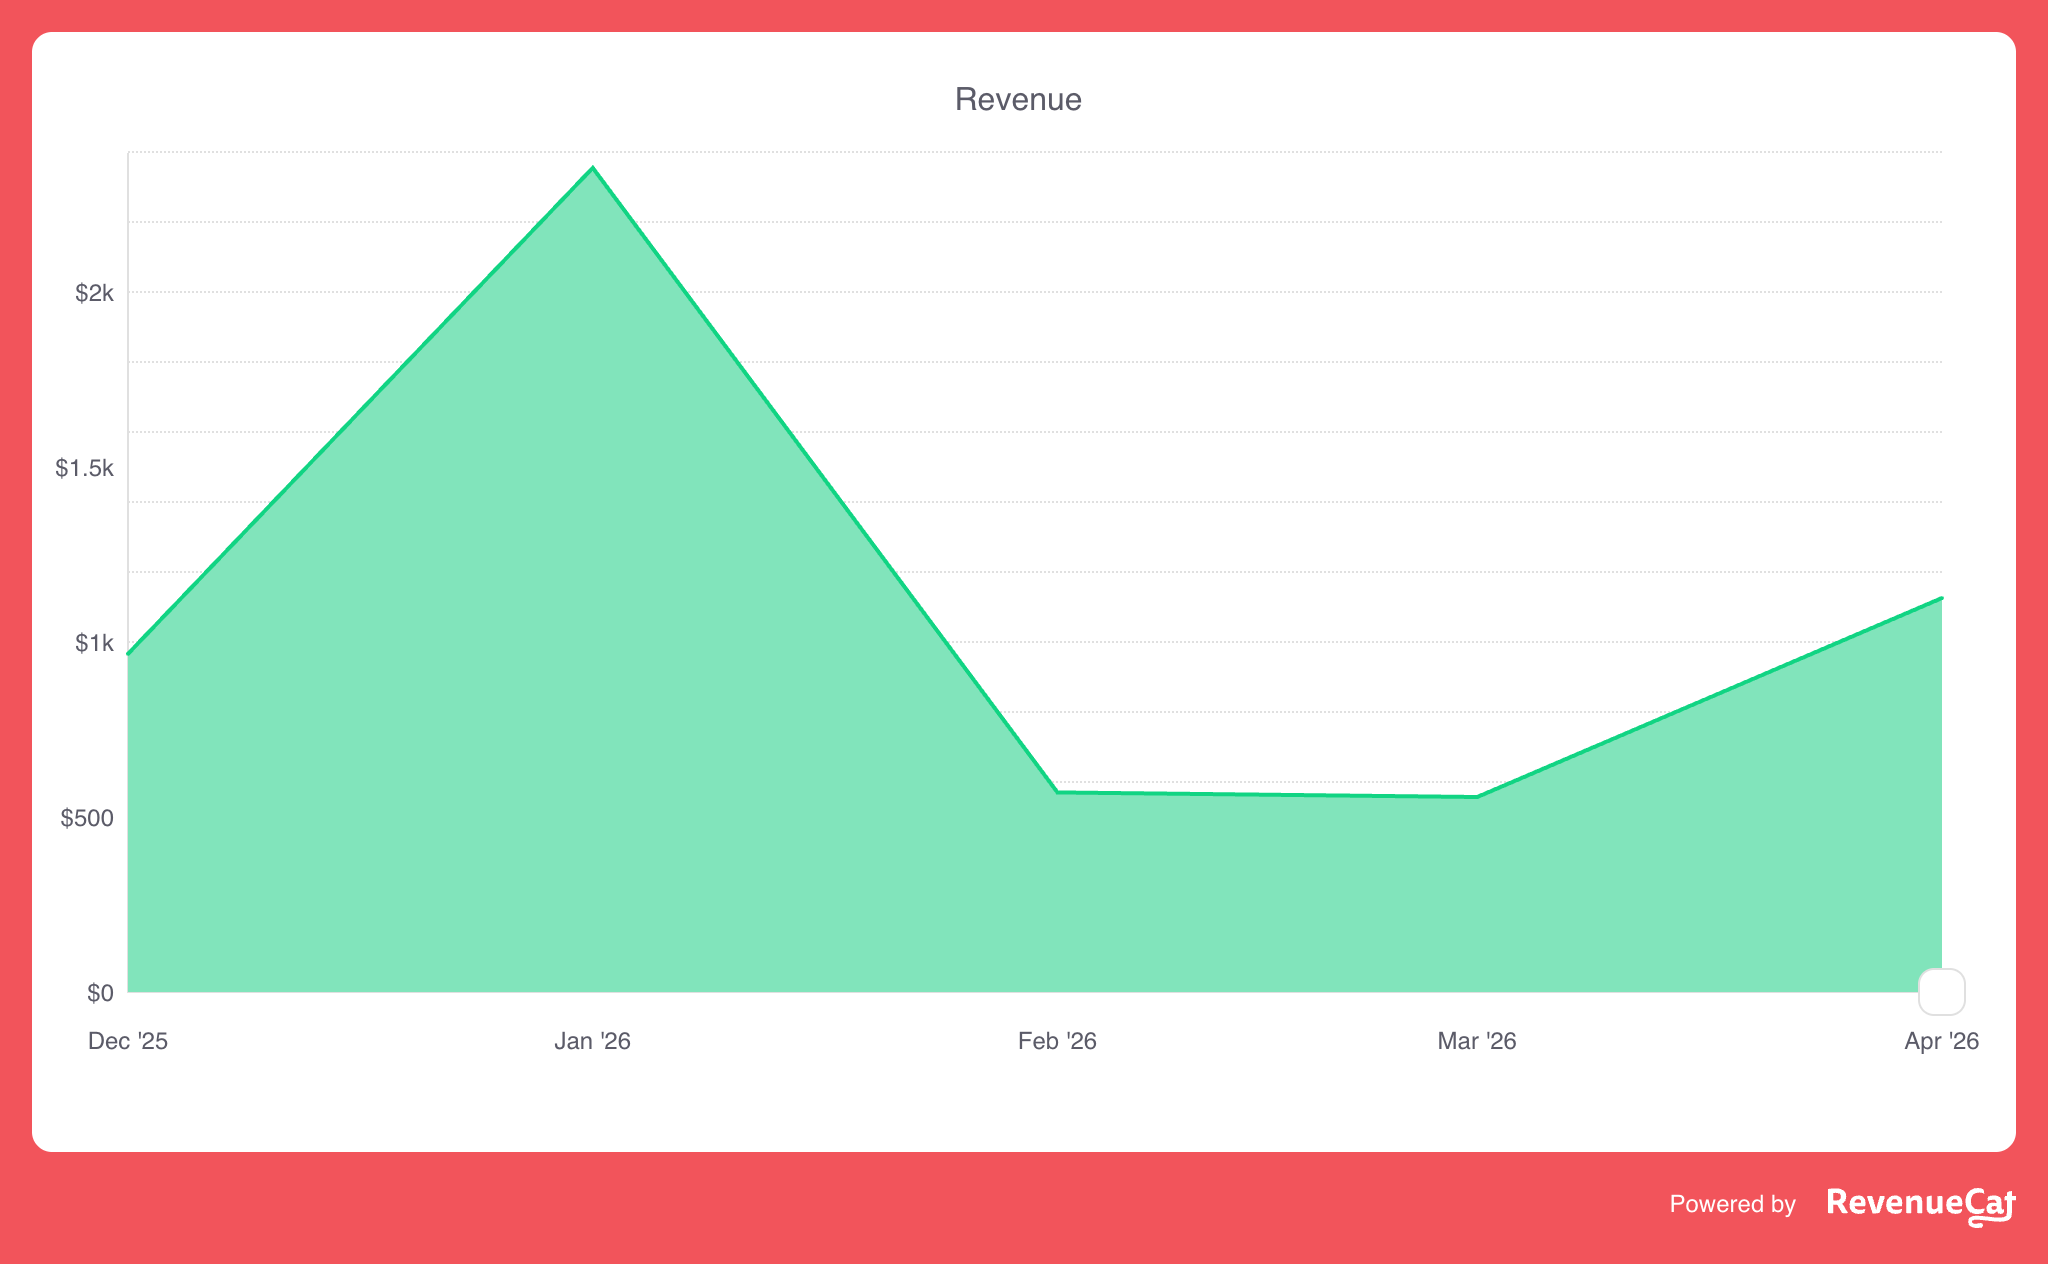The height and width of the screenshot is (1264, 2048).
Task: Click the "$0" y-axis label
Action: click(100, 993)
